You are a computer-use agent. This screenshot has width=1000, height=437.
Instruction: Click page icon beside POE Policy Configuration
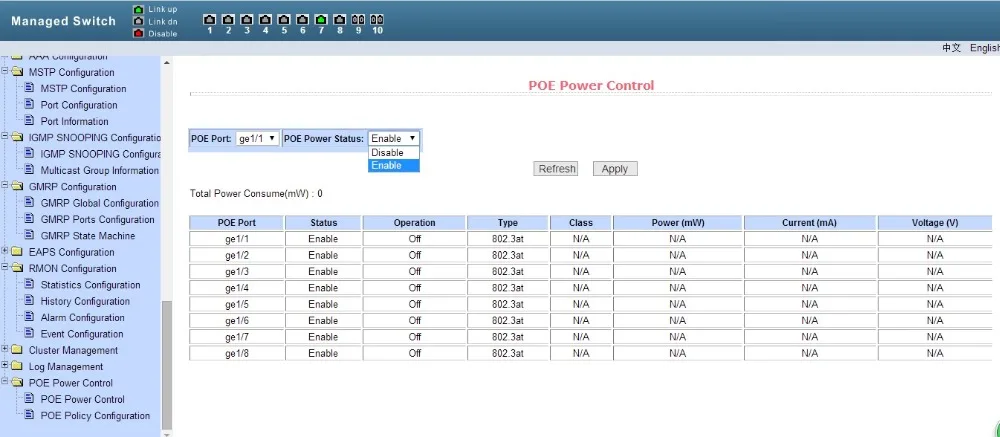(x=29, y=415)
